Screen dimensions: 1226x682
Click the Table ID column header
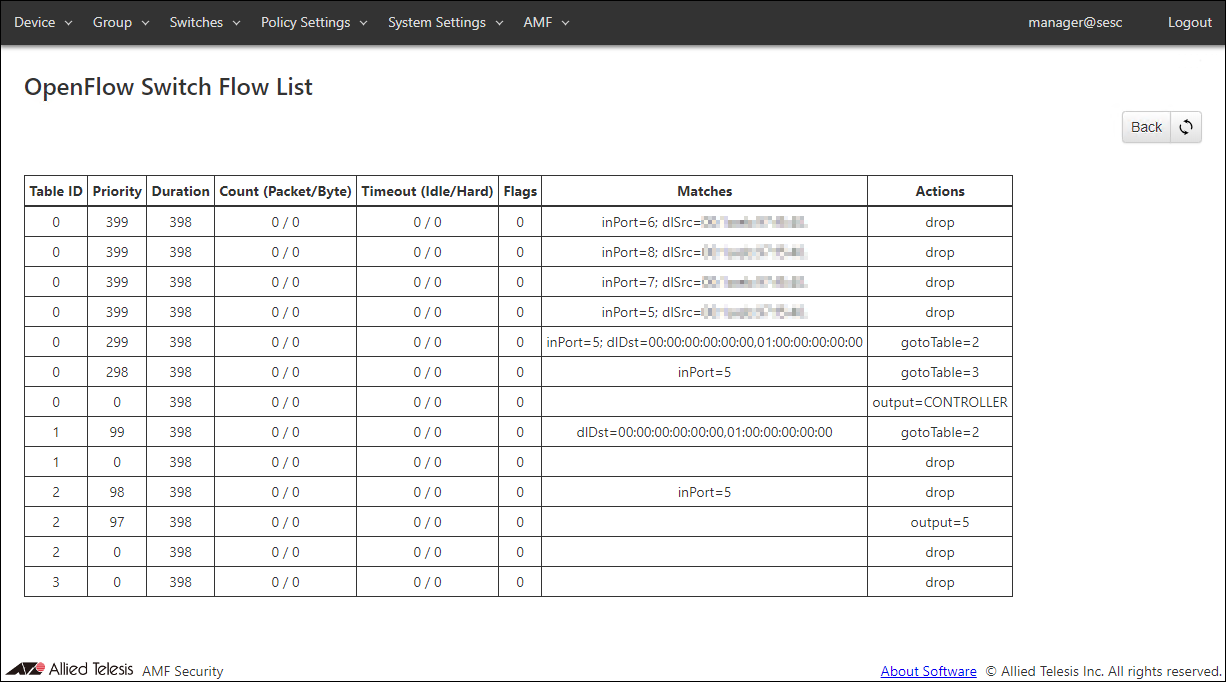(56, 191)
